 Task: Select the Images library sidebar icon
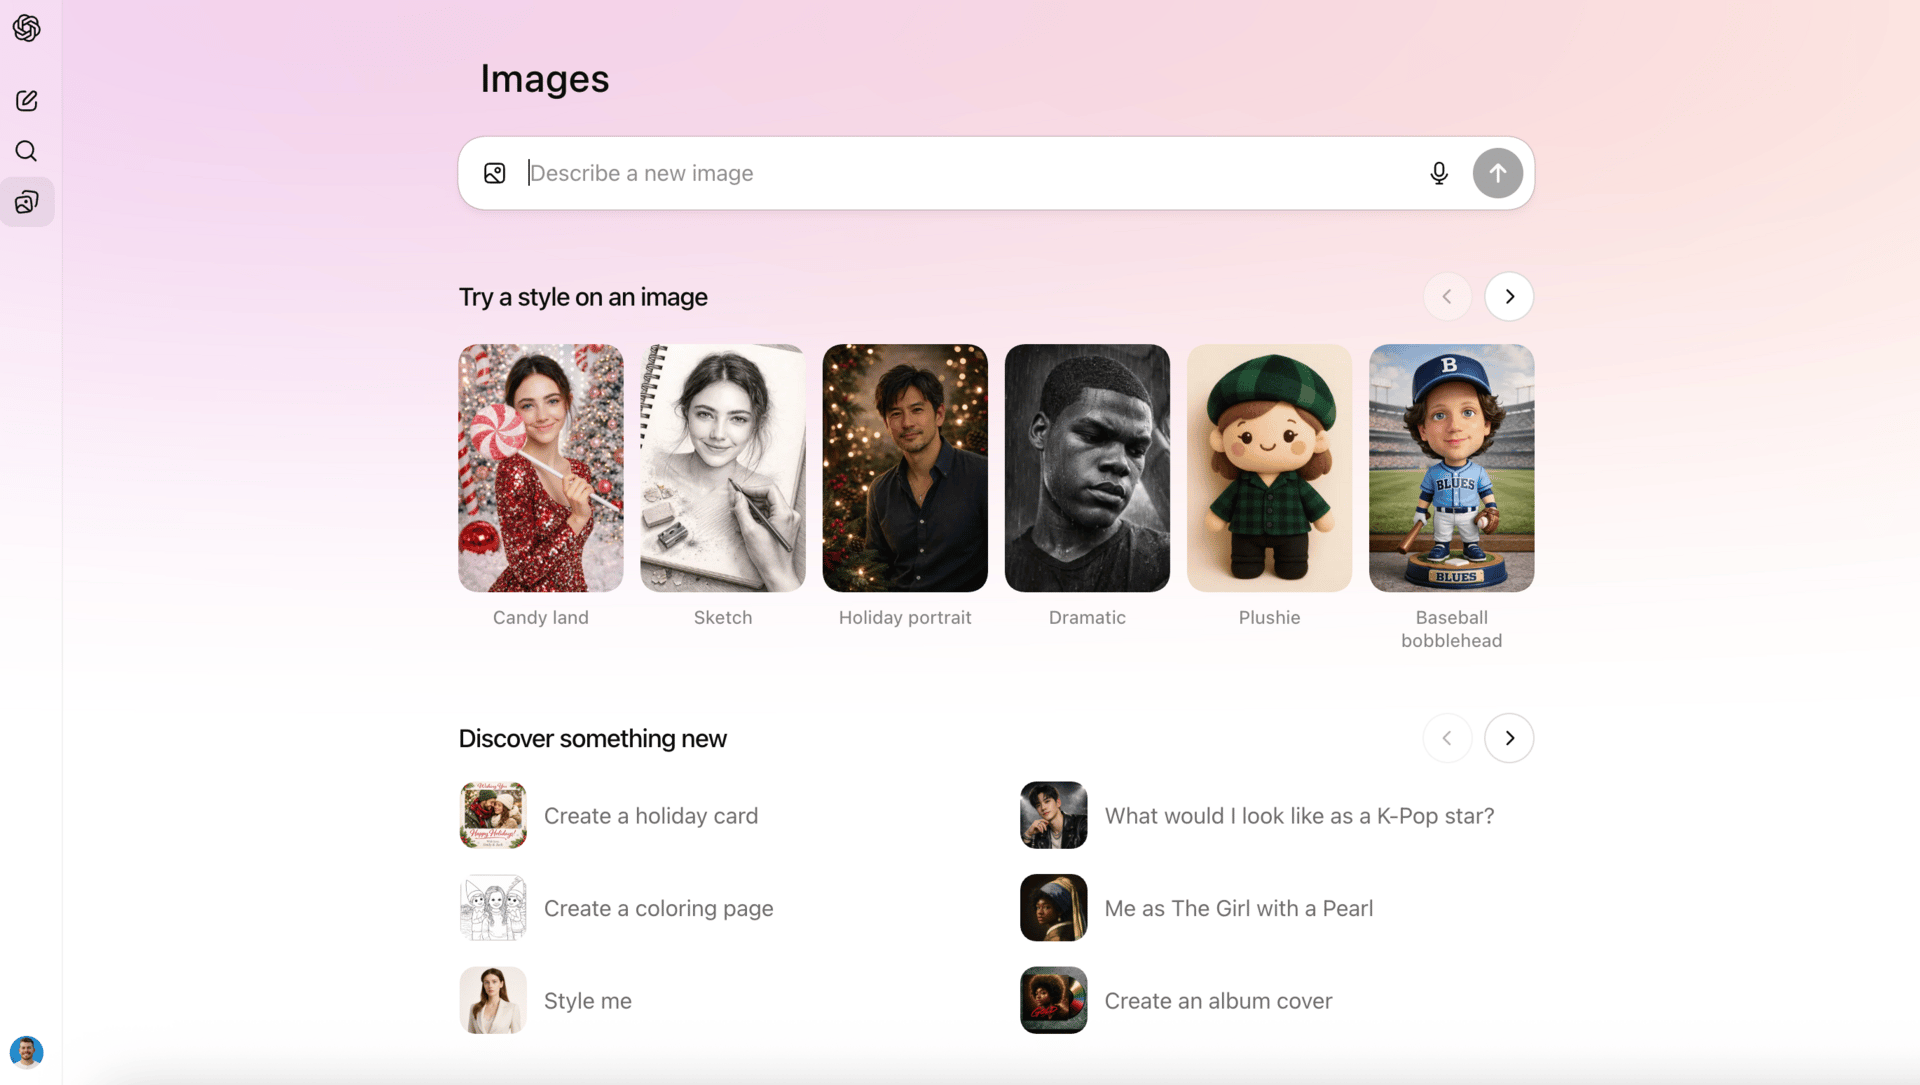pos(27,202)
